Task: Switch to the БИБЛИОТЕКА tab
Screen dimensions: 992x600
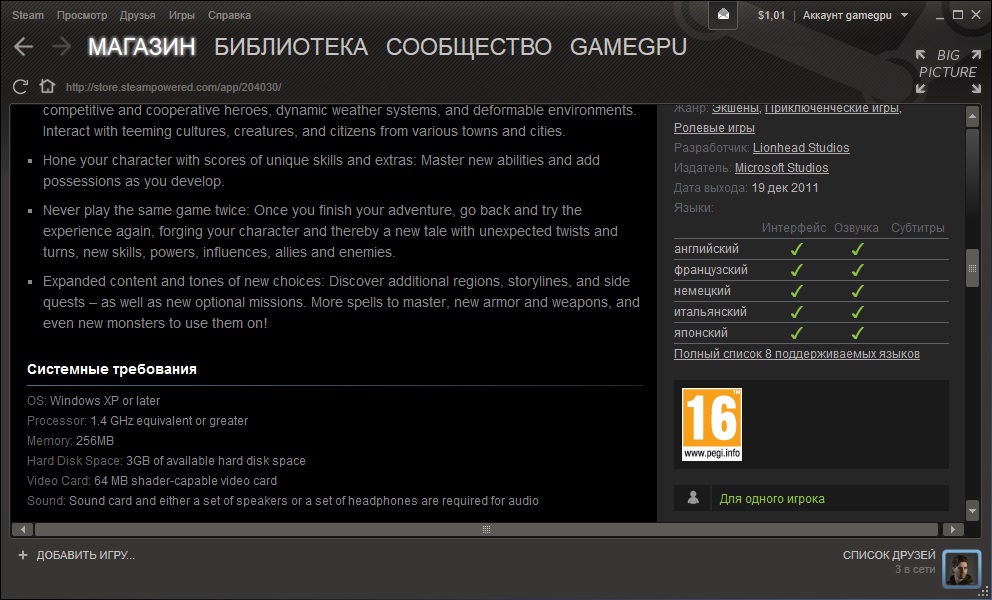Action: [x=291, y=47]
